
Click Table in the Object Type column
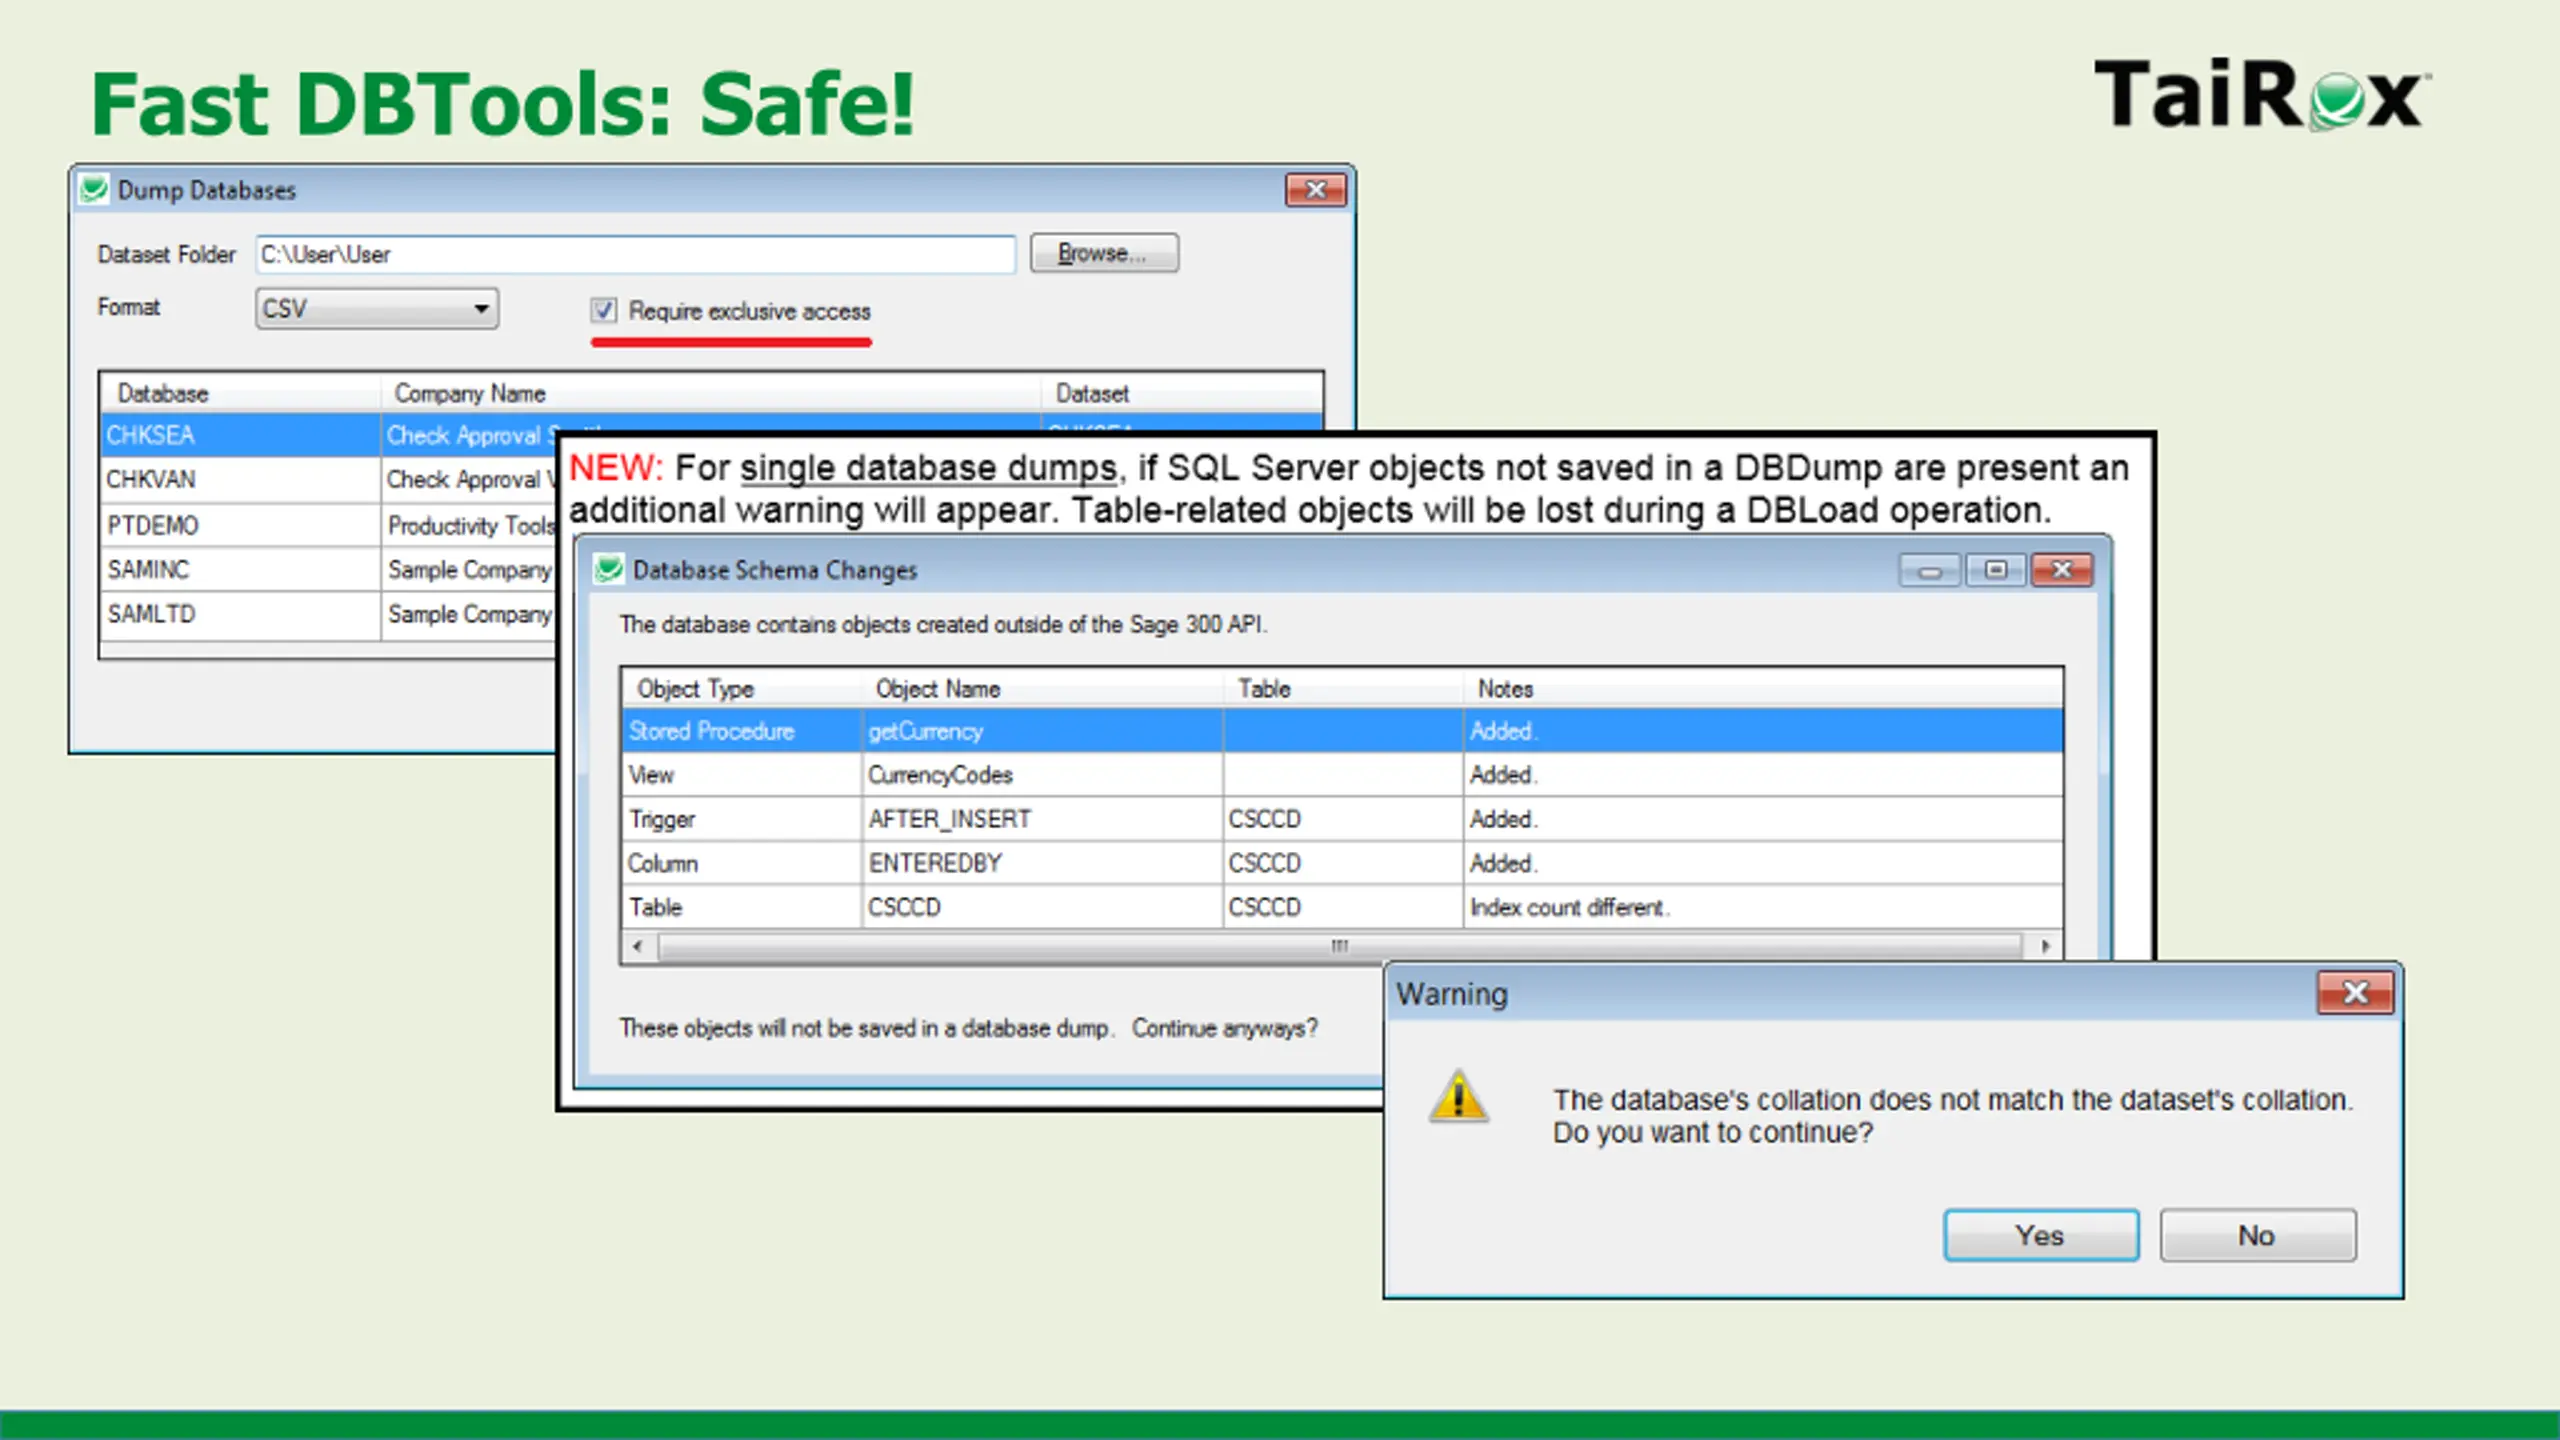tap(656, 907)
